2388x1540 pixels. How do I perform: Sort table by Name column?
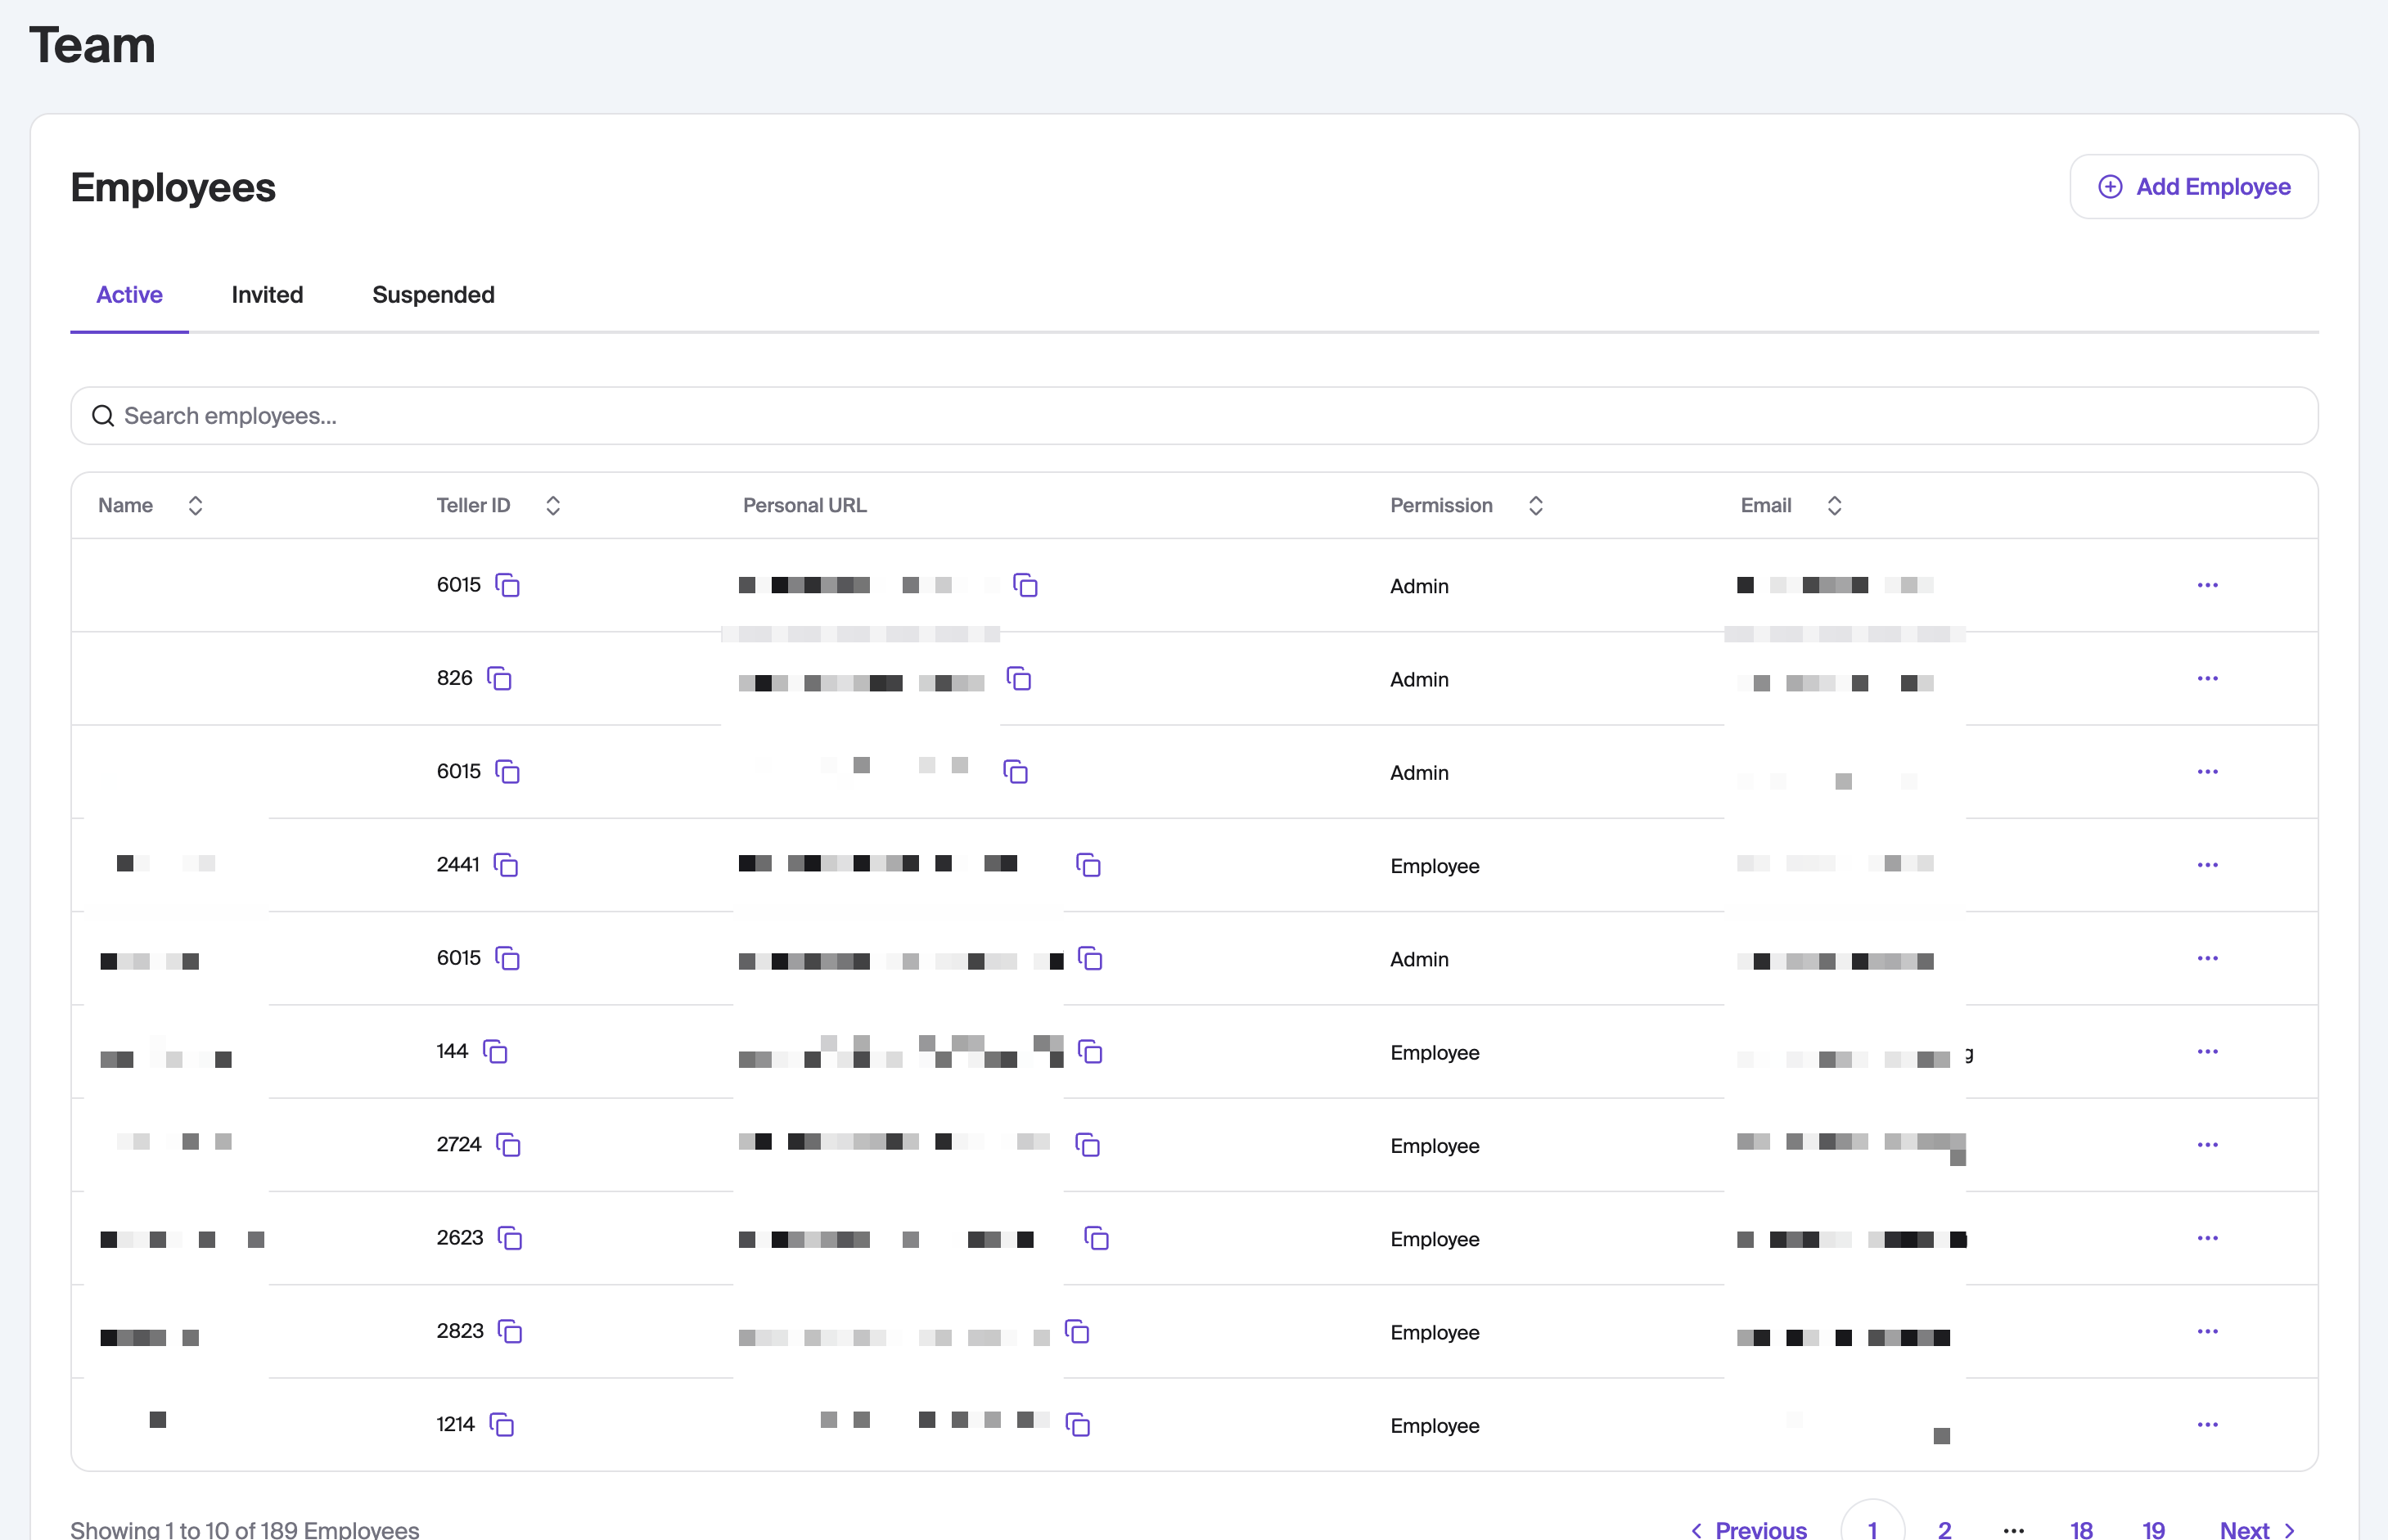[195, 506]
